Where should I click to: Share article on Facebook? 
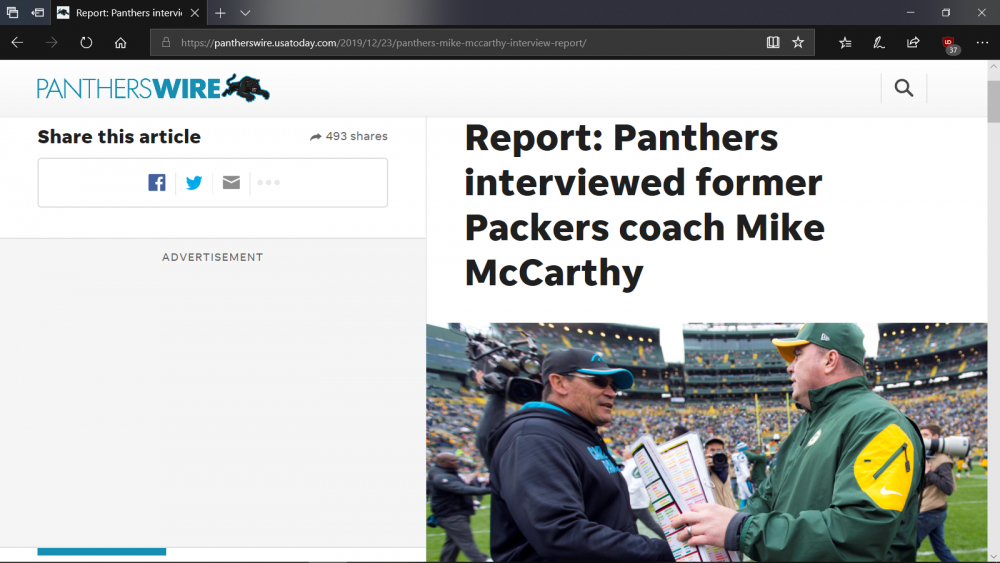157,182
